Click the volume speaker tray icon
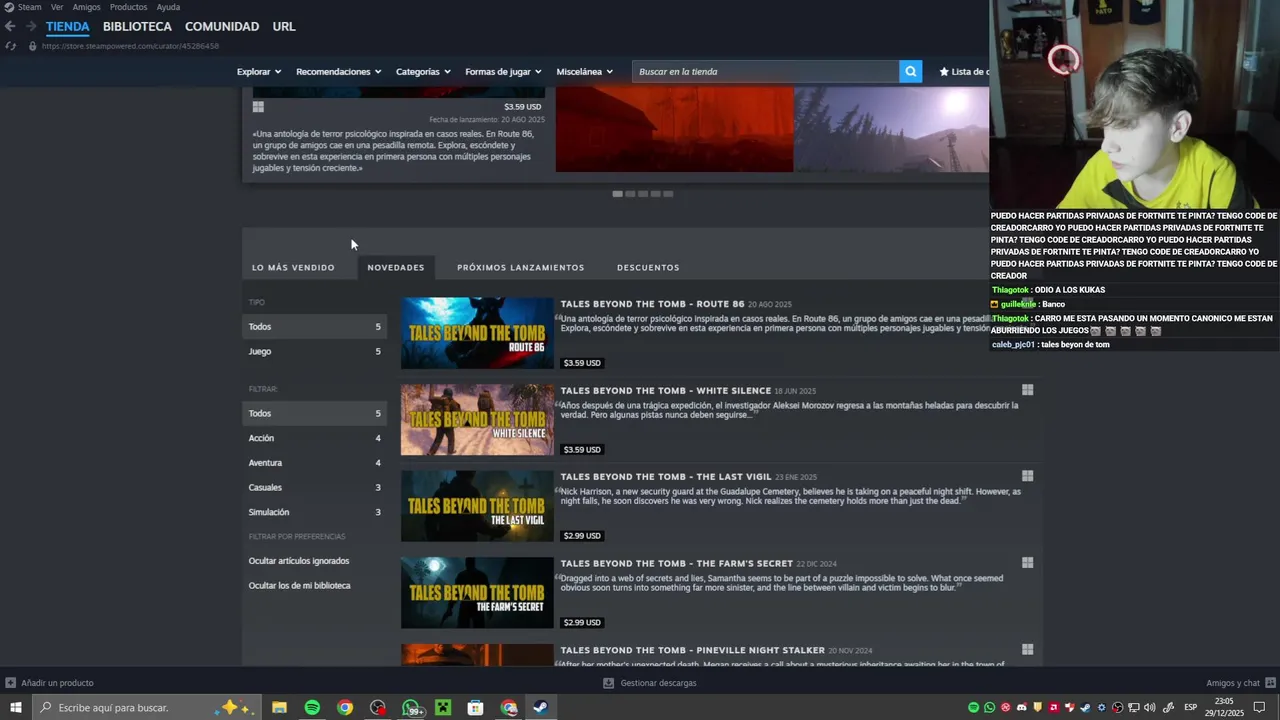 coord(1149,707)
